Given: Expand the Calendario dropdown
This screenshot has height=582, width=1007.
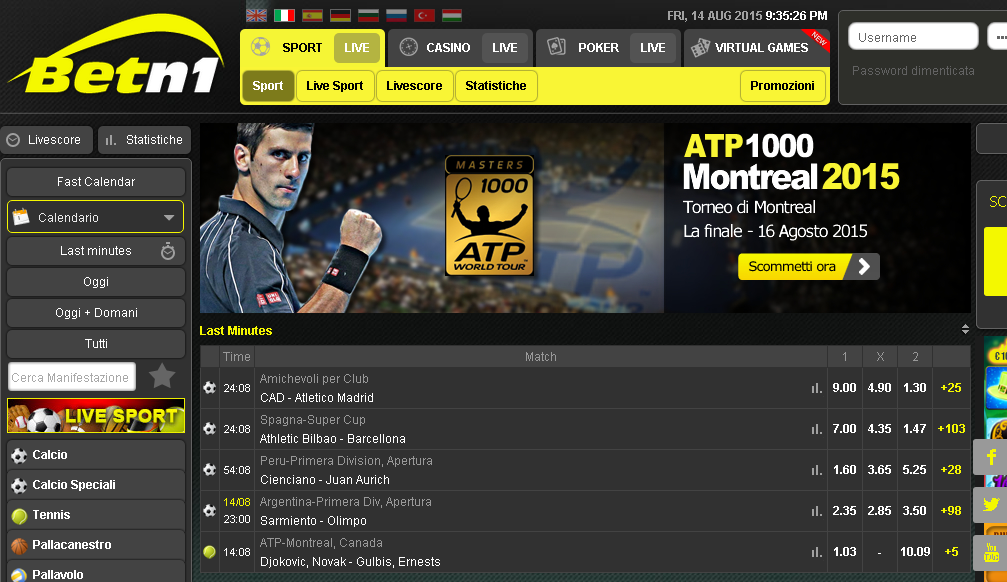Looking at the screenshot, I should 96,217.
